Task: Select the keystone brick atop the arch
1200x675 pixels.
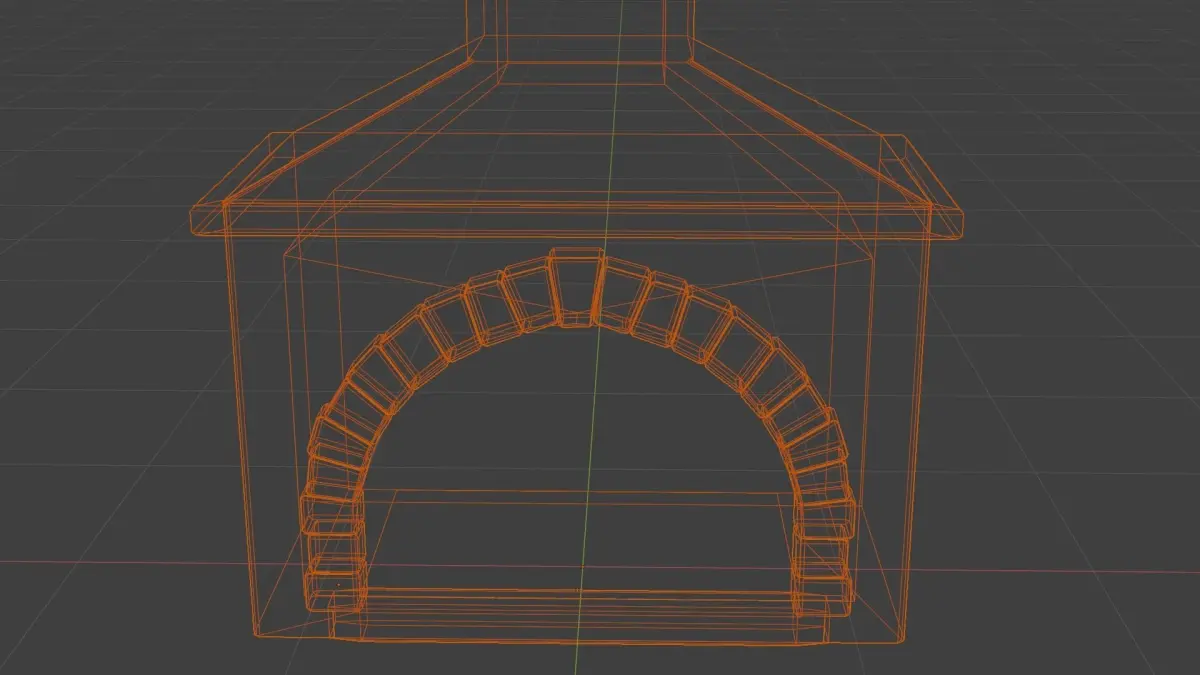Action: (x=575, y=287)
